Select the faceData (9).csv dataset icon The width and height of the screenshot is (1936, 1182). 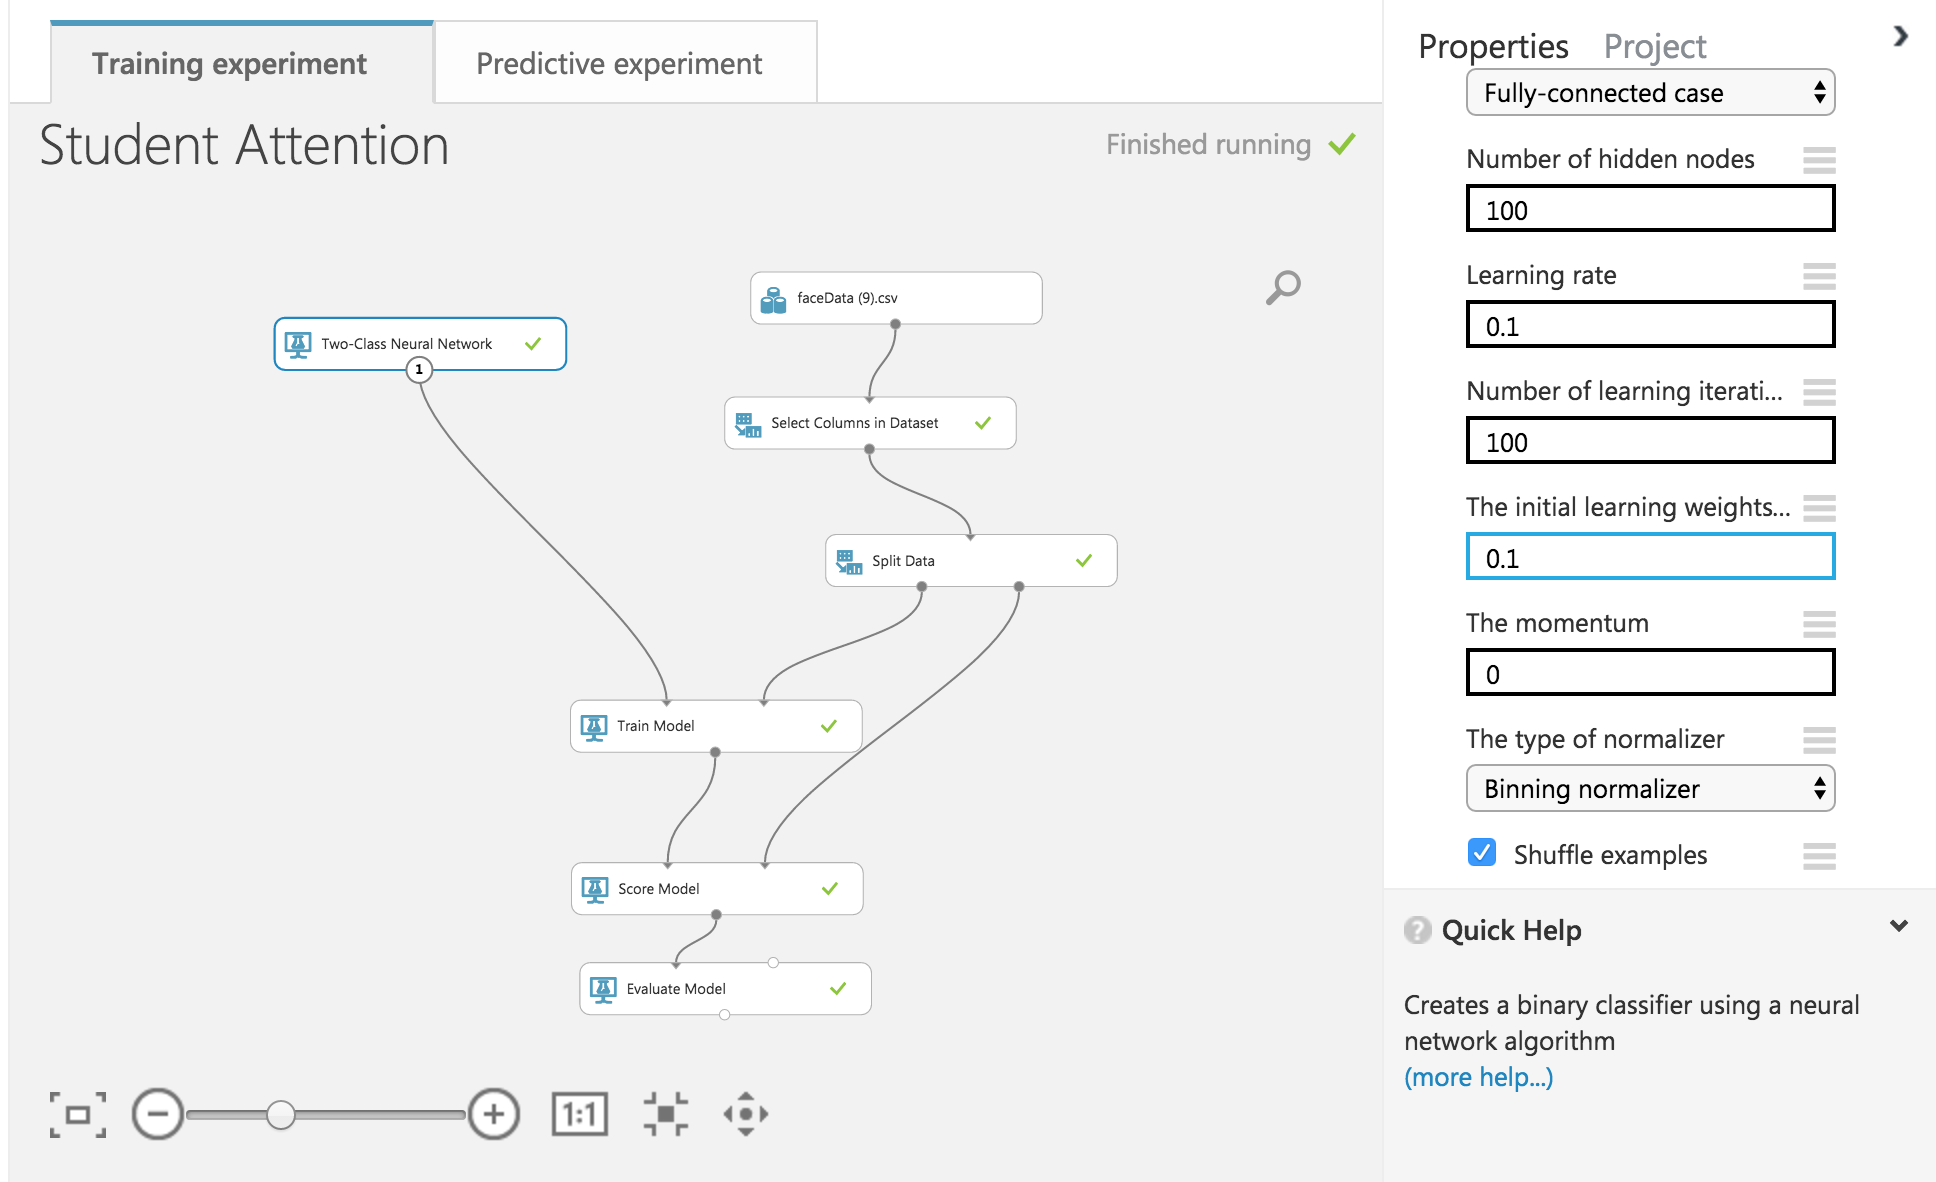(773, 299)
